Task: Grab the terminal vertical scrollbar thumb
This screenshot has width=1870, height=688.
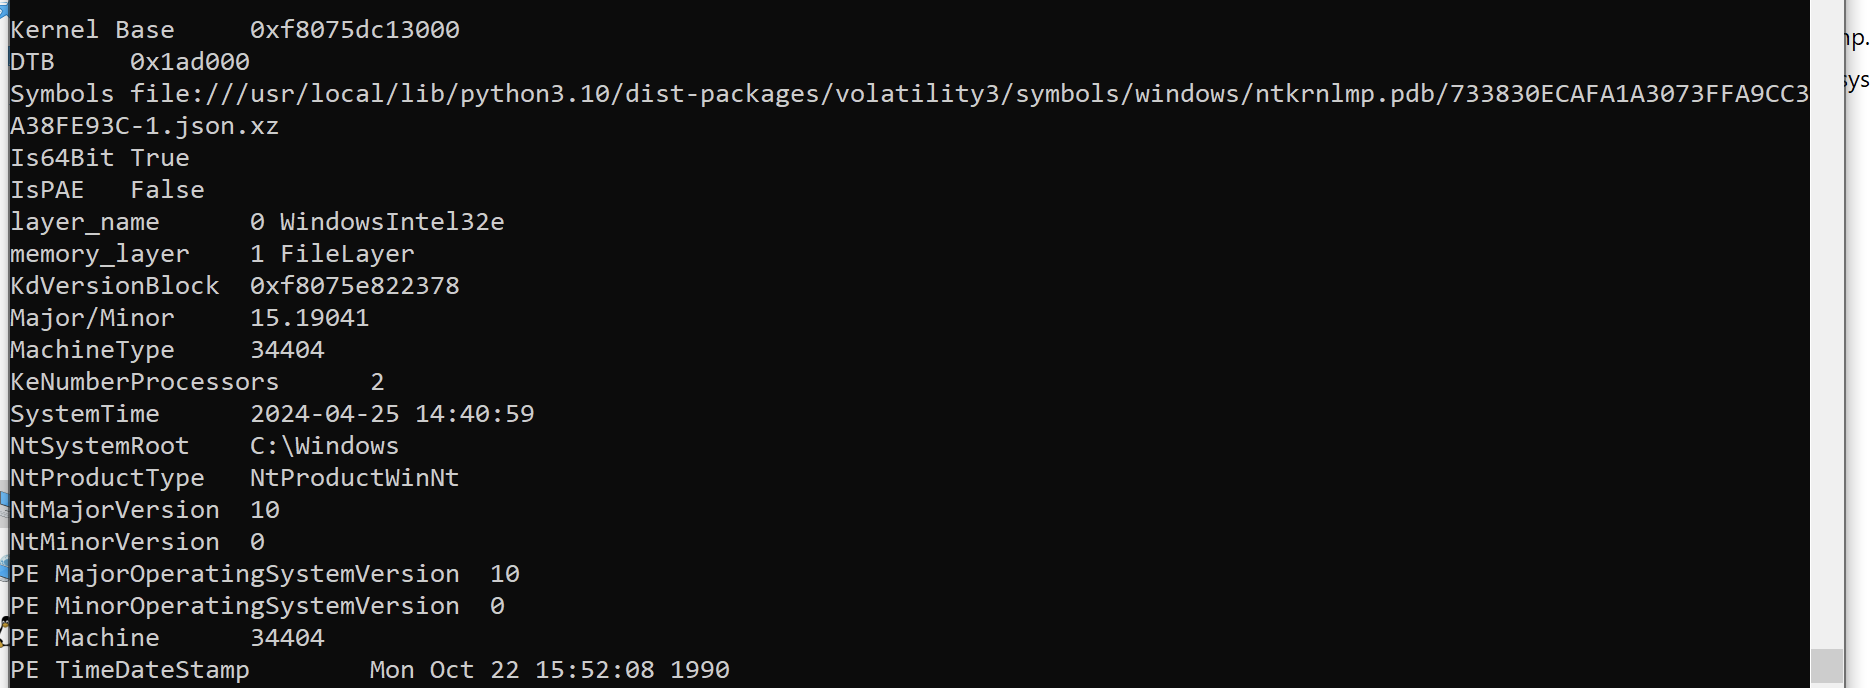Action: click(x=1826, y=666)
